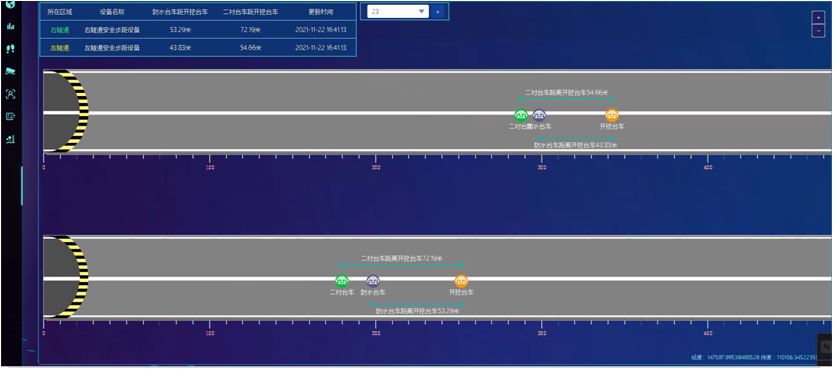839x369 pixels.
Task: Zoom in with the map plus button
Action: (818, 17)
